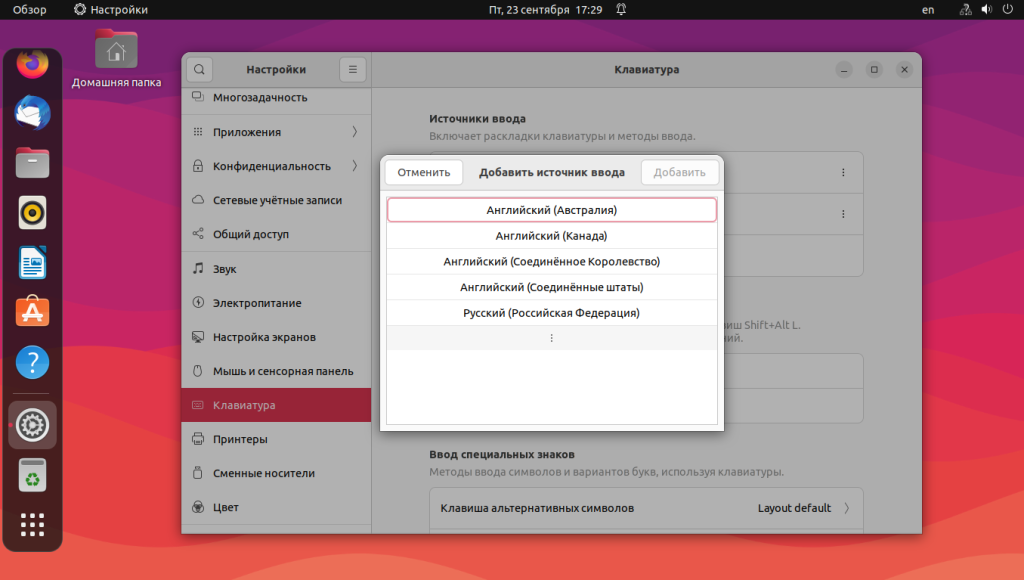Expand the Конфиденциальность section arrow
This screenshot has height=580, width=1024.
click(x=355, y=166)
